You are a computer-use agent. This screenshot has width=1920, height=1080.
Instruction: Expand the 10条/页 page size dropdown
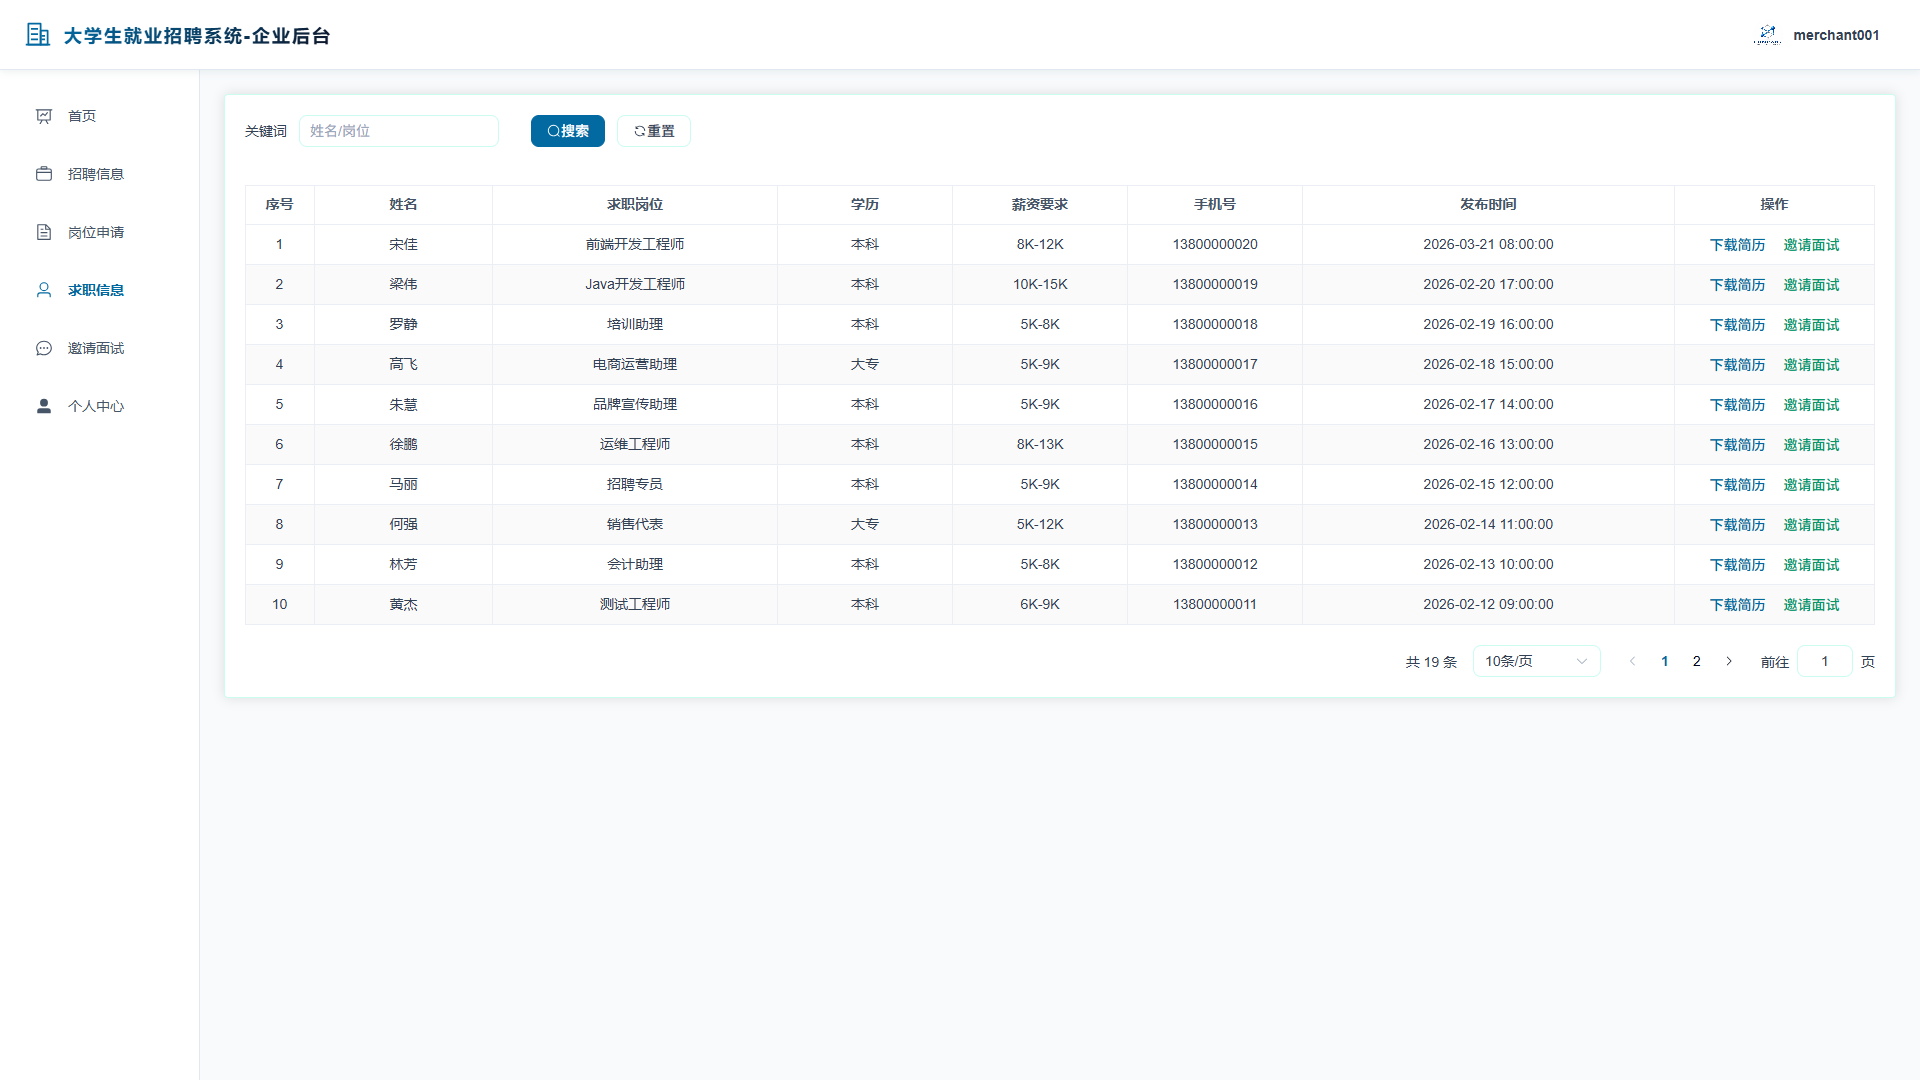tap(1536, 661)
